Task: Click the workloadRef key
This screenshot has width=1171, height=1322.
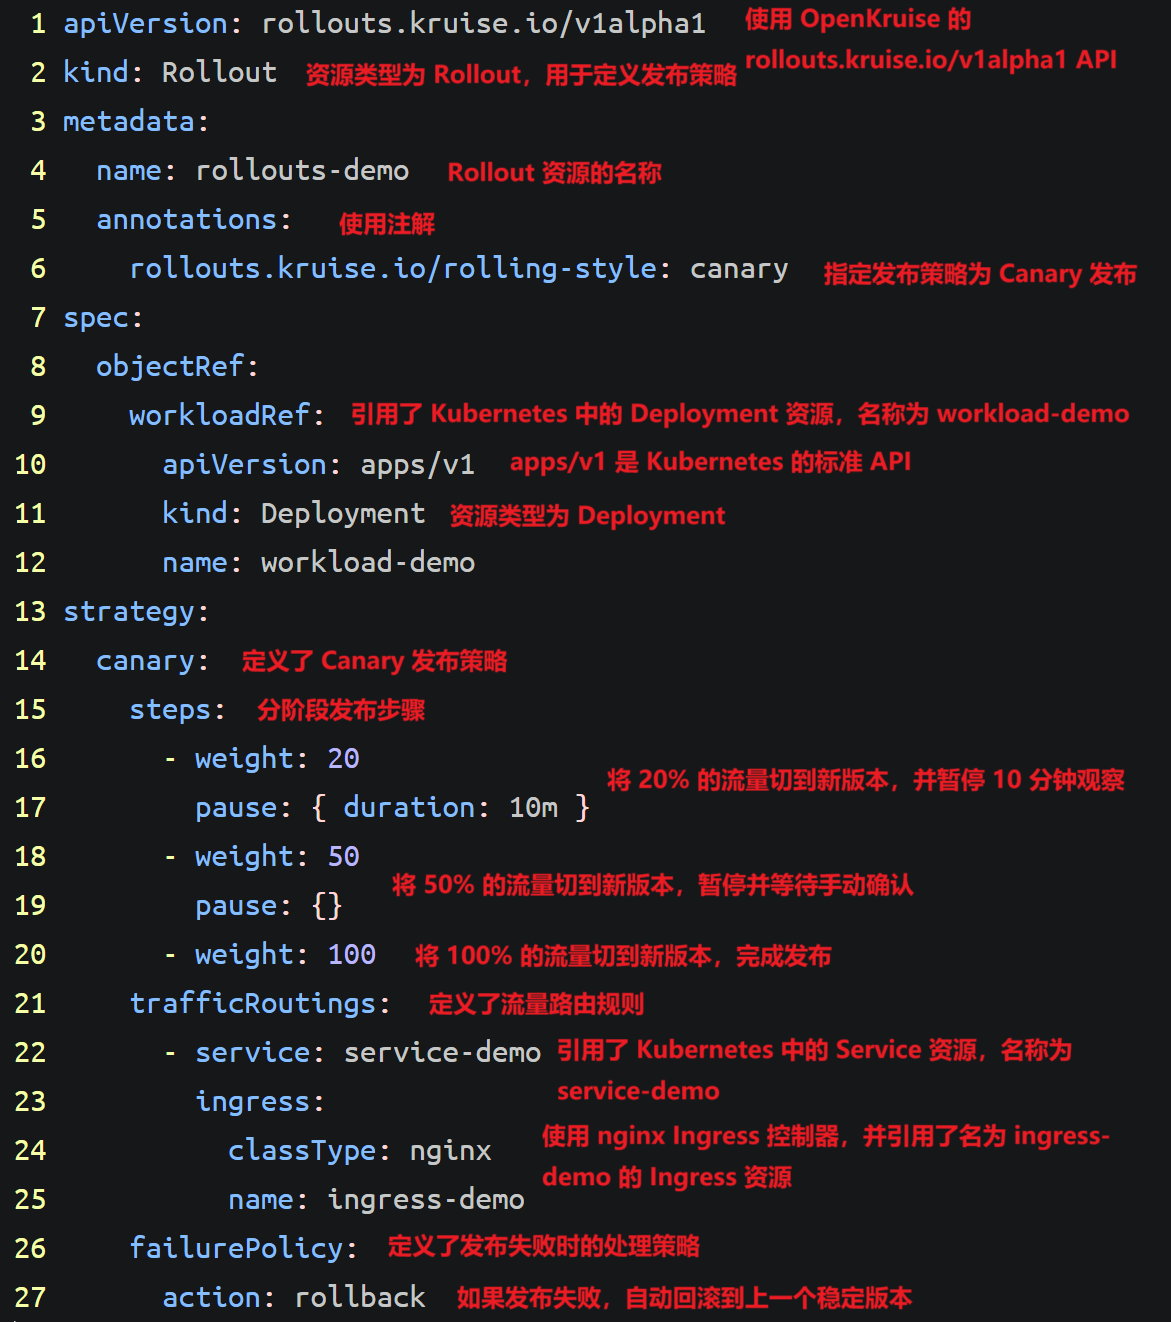Action: pos(220,415)
